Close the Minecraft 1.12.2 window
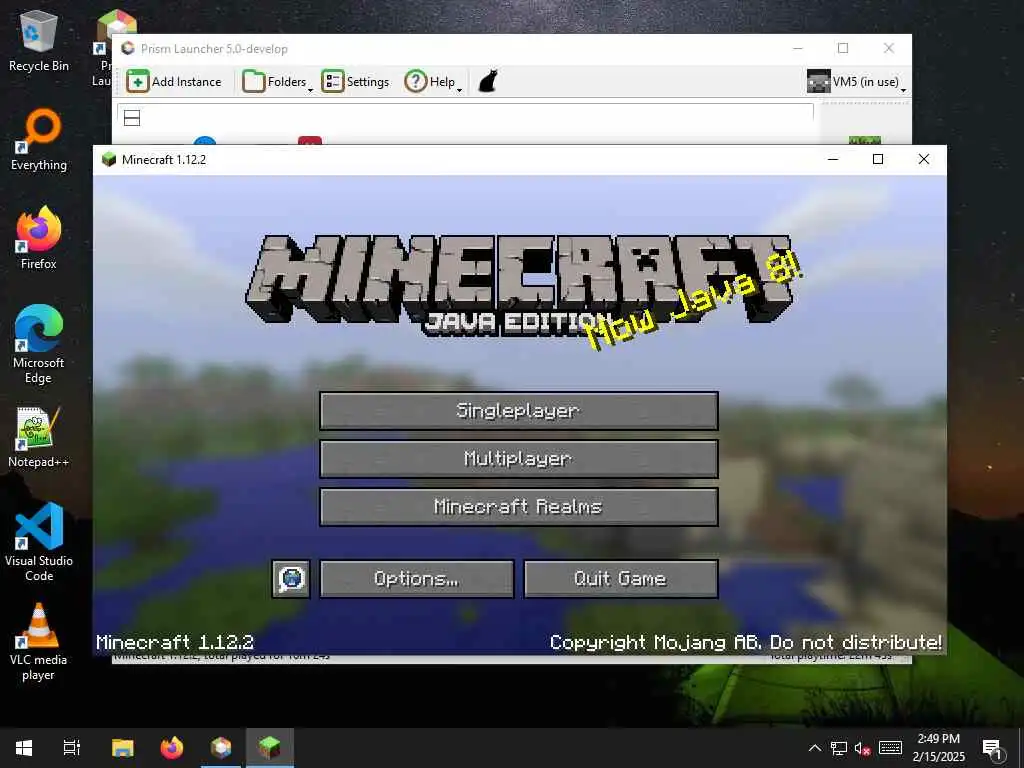 click(x=923, y=159)
